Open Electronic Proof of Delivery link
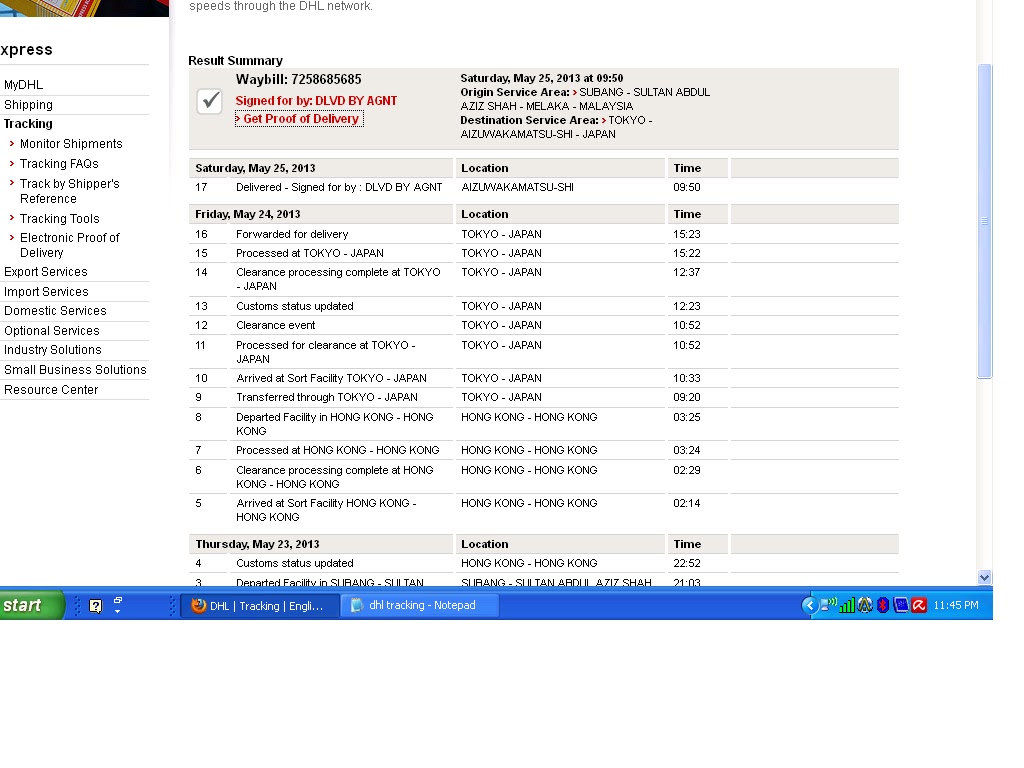This screenshot has width=1024, height=768. (70, 245)
